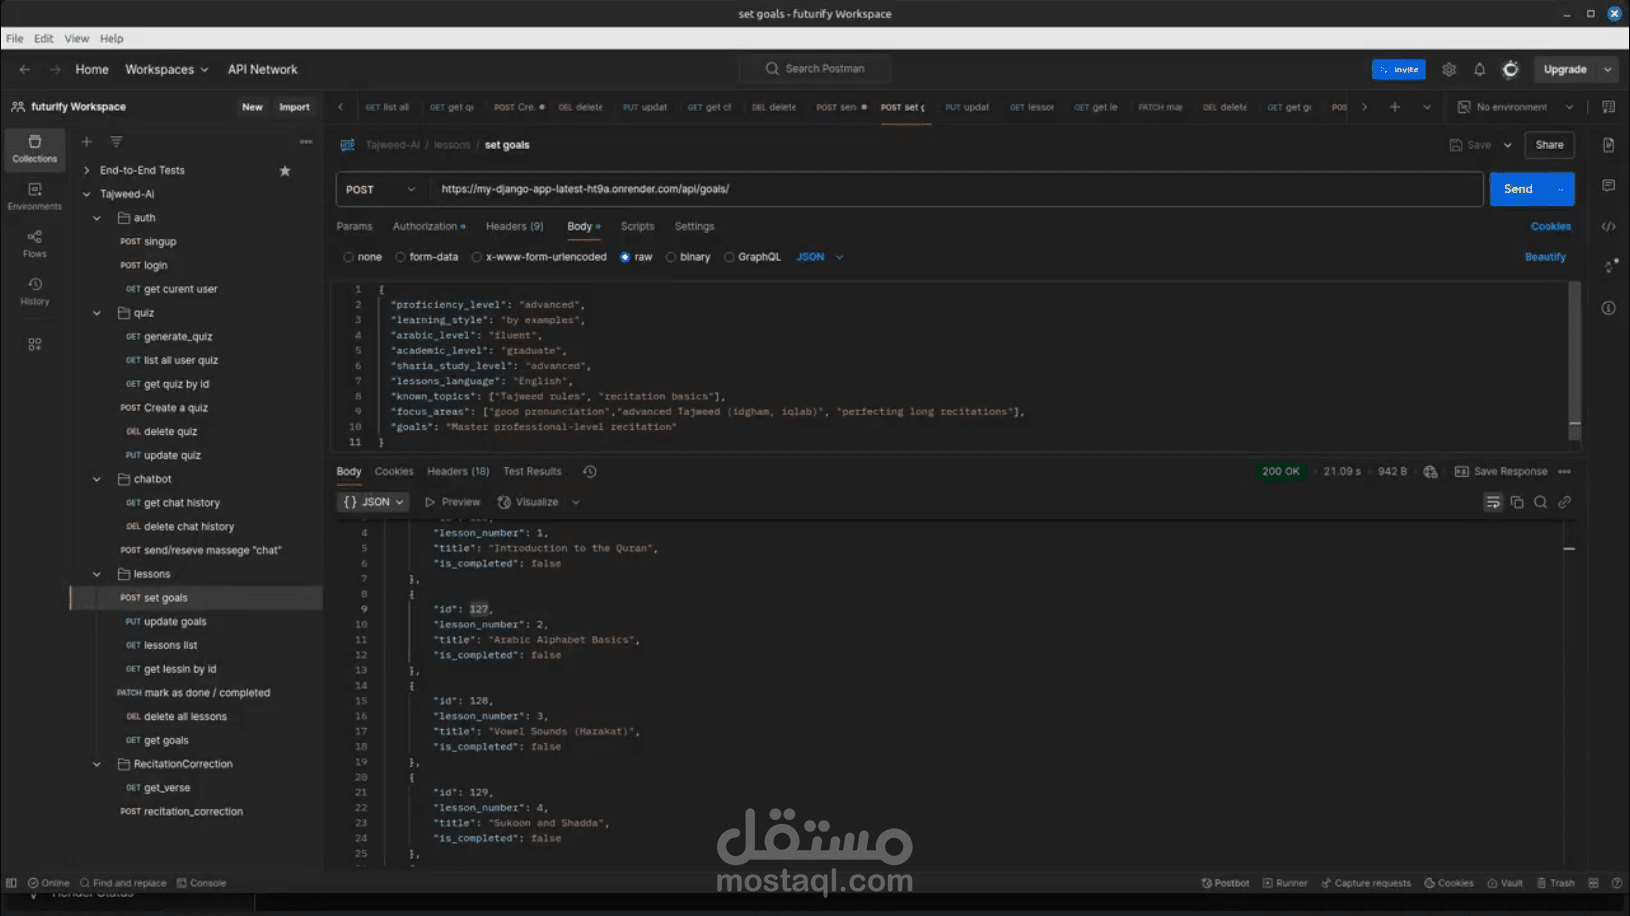This screenshot has height=916, width=1630.
Task: Open the No environment selector
Action: tap(1516, 107)
